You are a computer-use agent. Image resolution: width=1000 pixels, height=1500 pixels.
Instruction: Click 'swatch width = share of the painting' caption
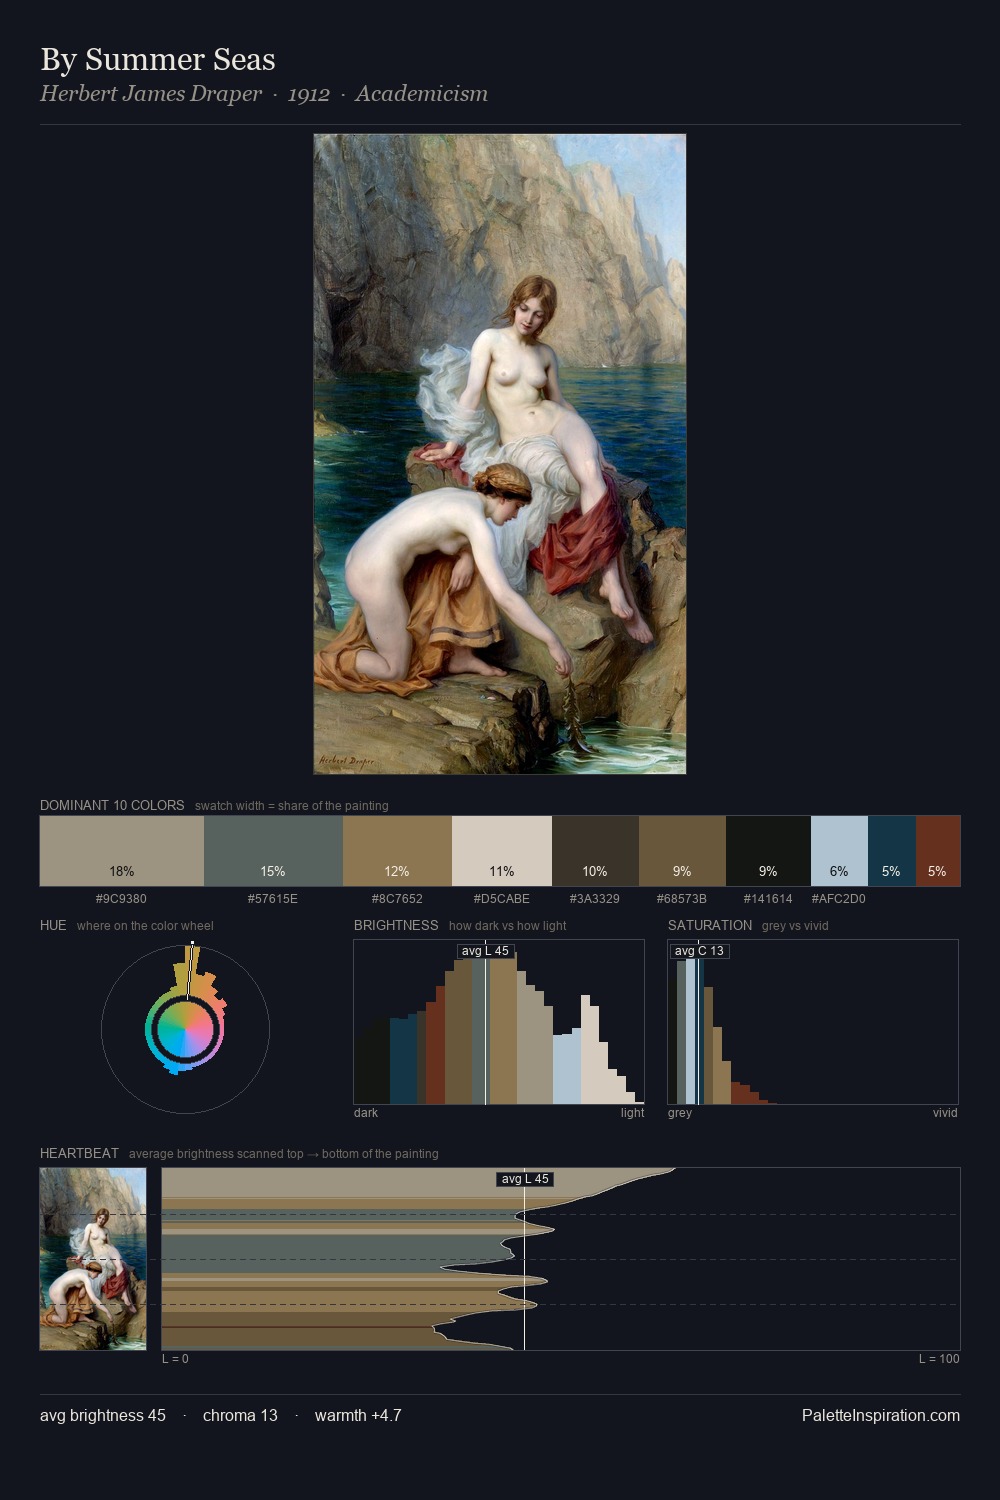click(x=292, y=806)
